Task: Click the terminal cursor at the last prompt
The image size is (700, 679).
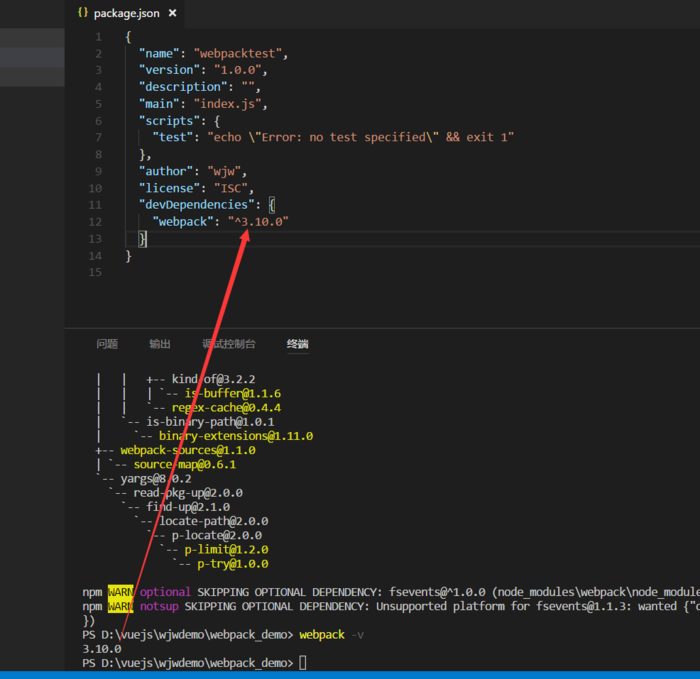Action: coord(303,663)
